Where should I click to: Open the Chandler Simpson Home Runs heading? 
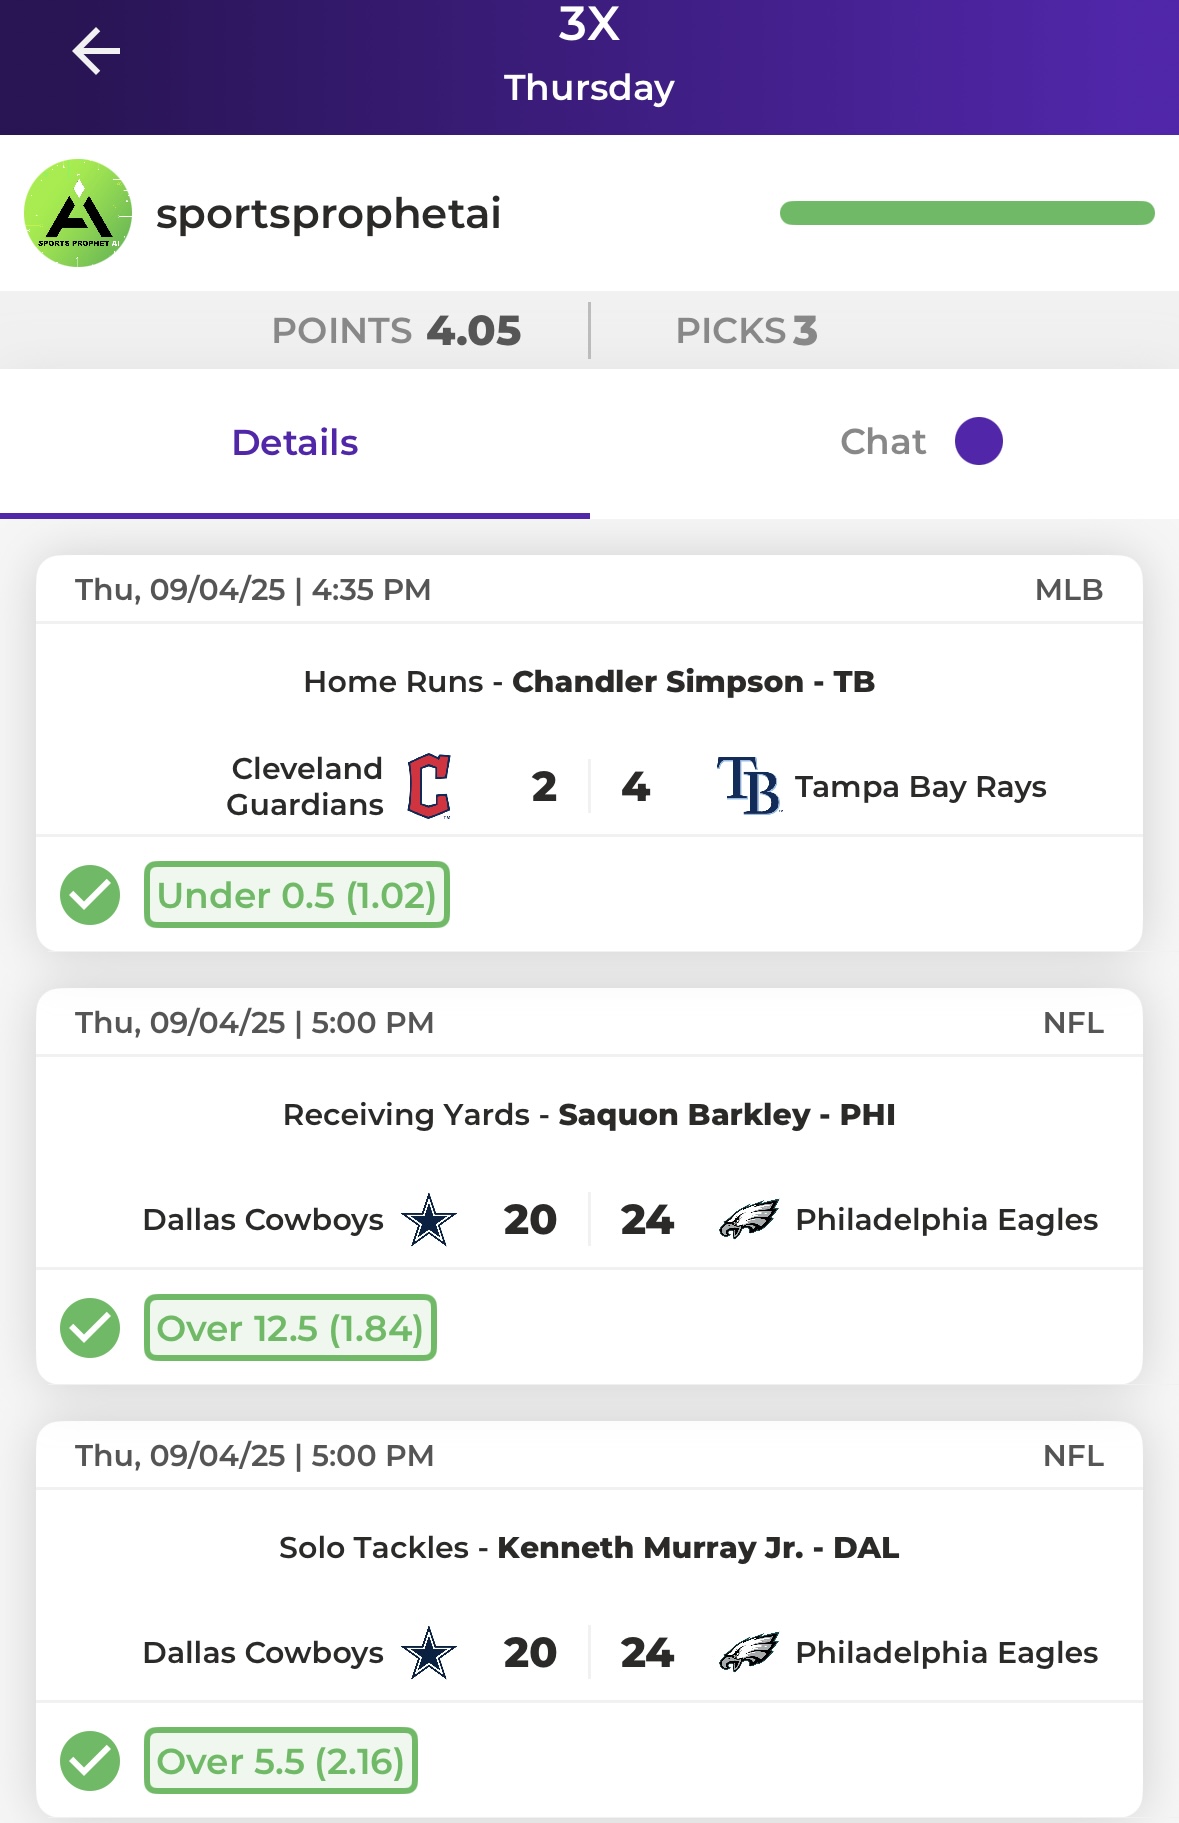[589, 682]
